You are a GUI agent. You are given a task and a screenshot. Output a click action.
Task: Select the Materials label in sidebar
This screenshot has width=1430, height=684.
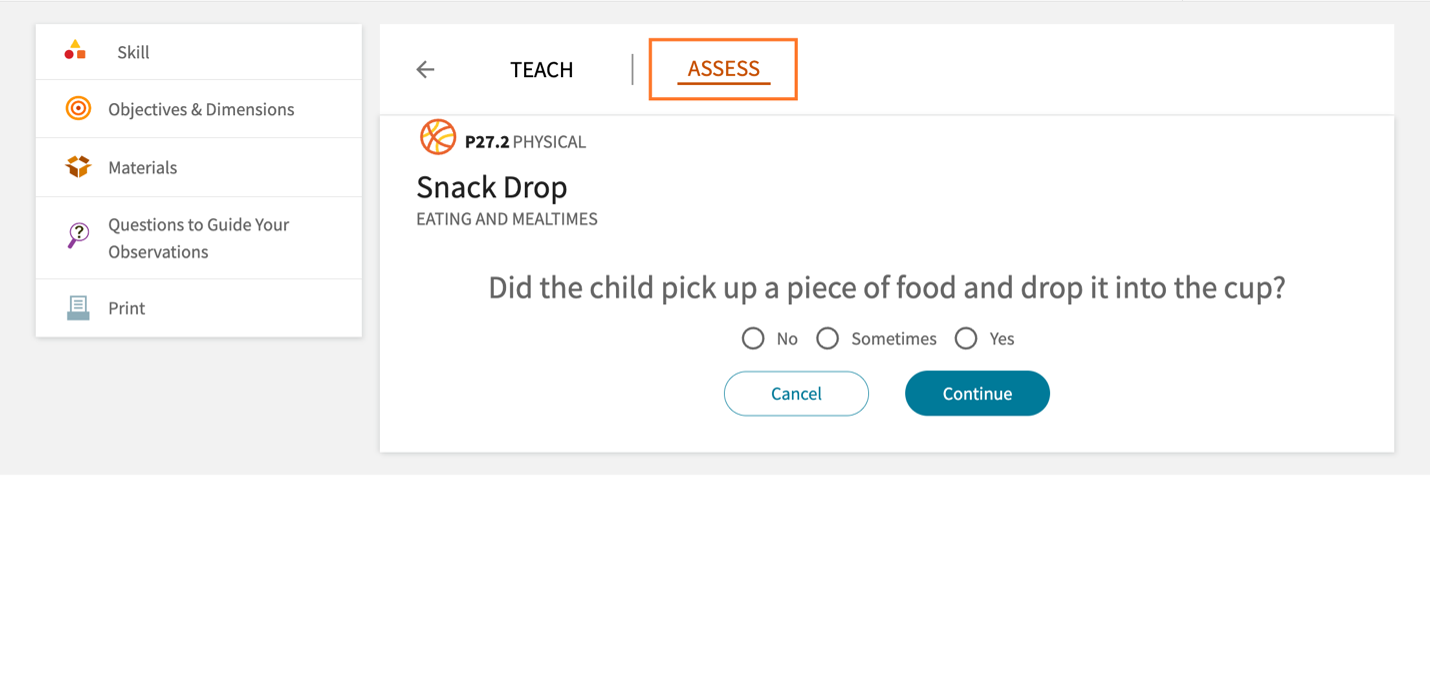[x=143, y=167]
